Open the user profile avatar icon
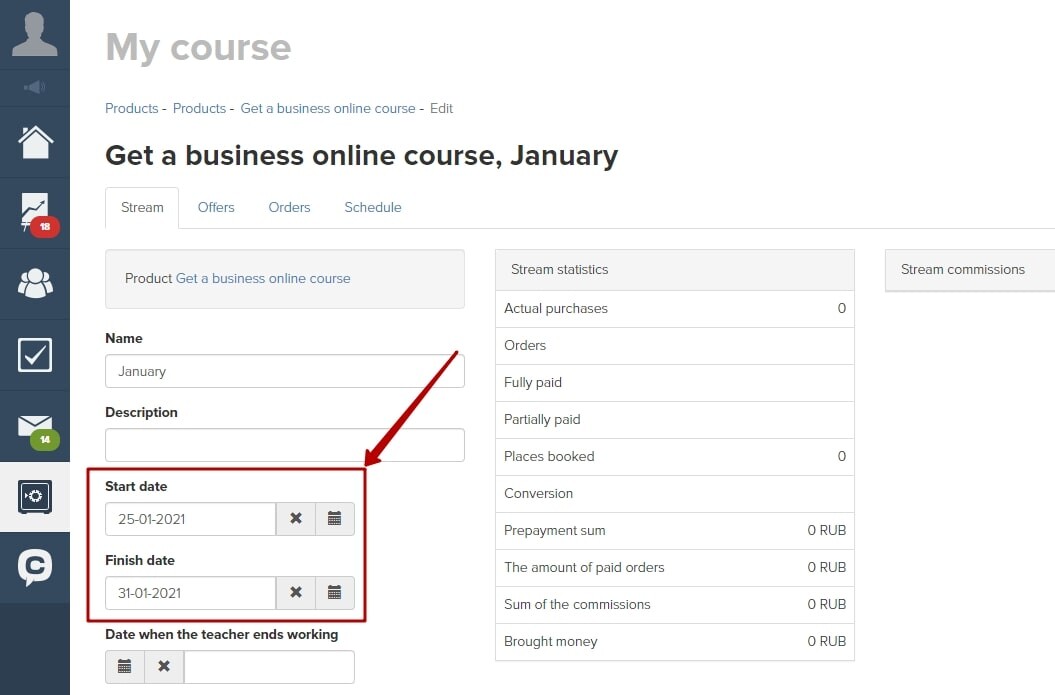The height and width of the screenshot is (695, 1055). (35, 34)
